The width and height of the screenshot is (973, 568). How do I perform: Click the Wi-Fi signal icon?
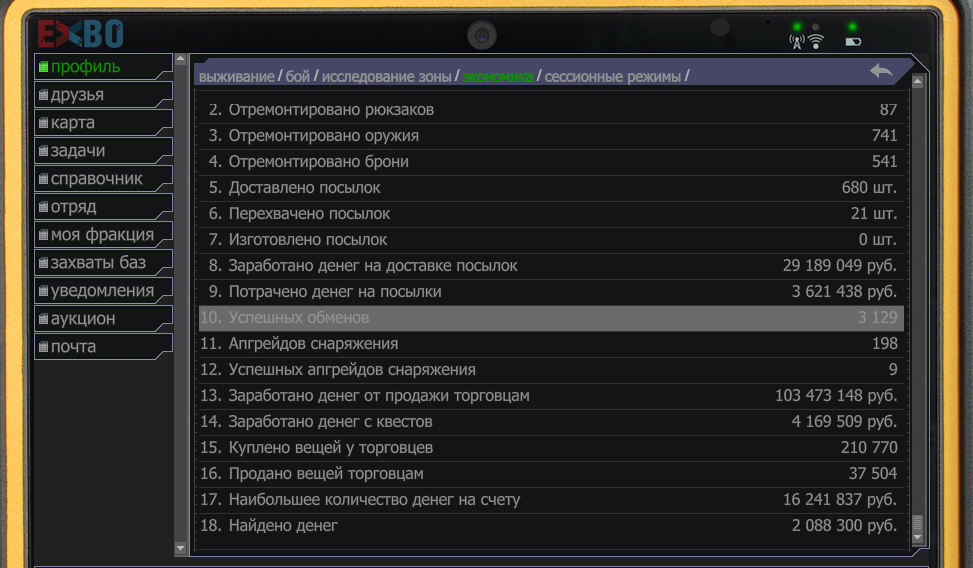[816, 42]
